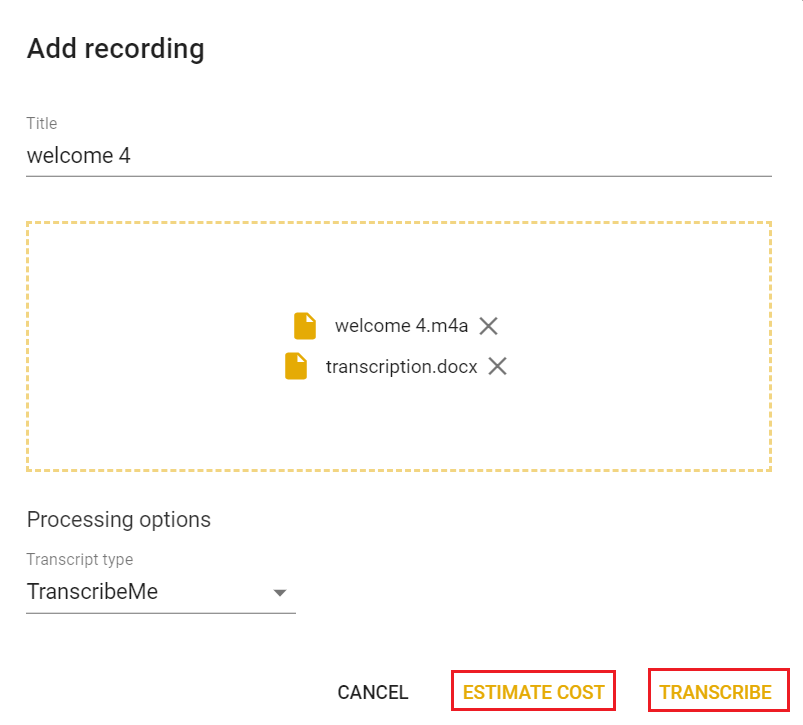Remove the transcription.docx attachment
Image resolution: width=803 pixels, height=725 pixels.
pyautogui.click(x=497, y=366)
